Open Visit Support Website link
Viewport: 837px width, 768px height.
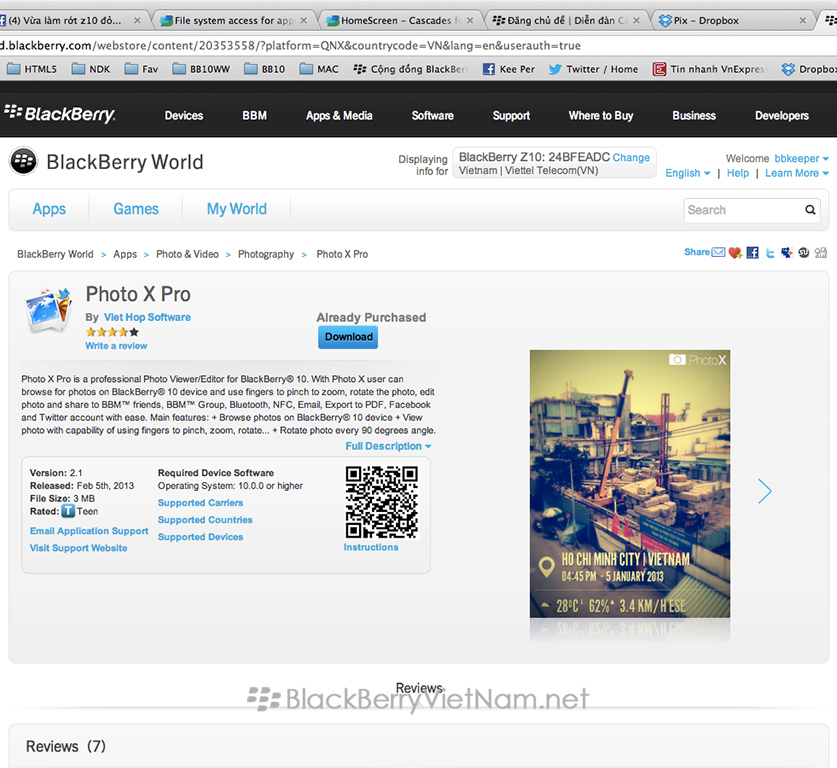pyautogui.click(x=78, y=548)
